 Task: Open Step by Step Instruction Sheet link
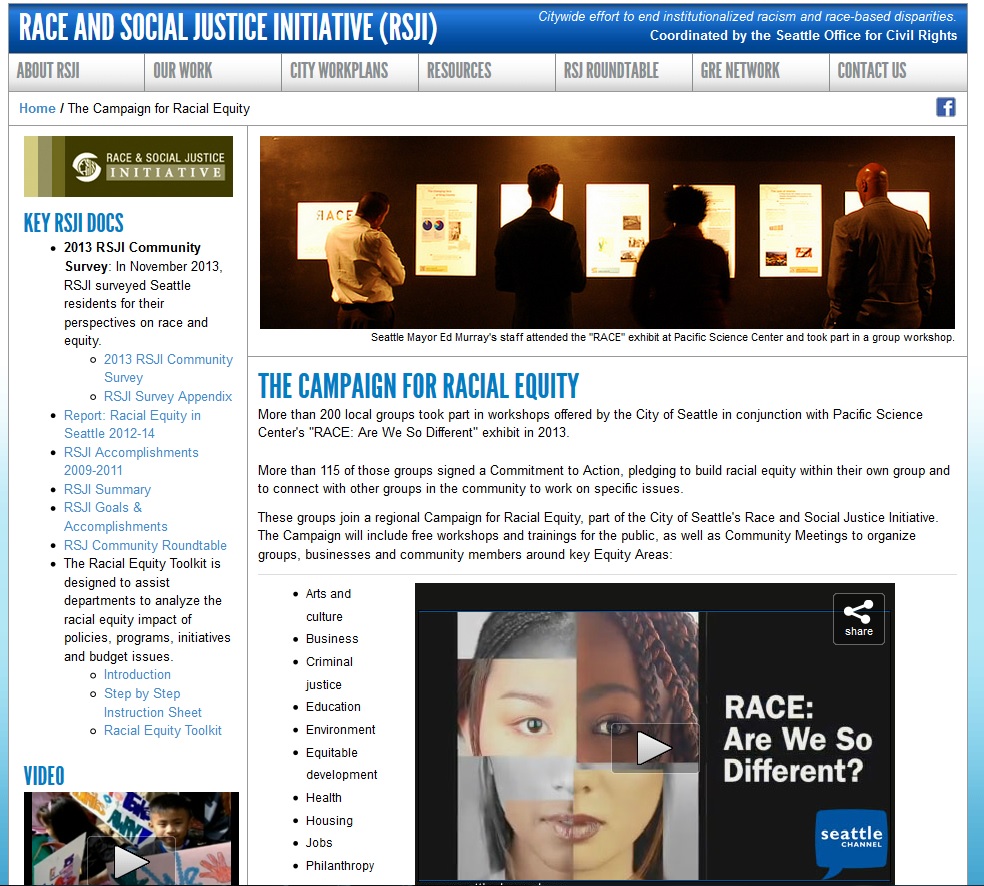153,703
